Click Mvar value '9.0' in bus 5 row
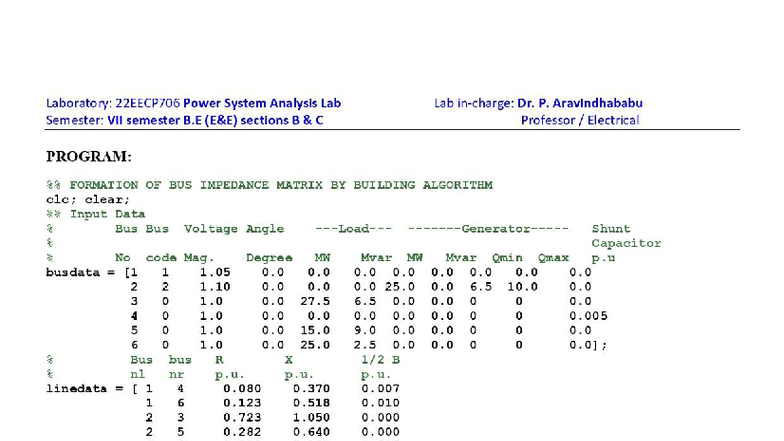The width and height of the screenshot is (784, 441). pos(365,330)
